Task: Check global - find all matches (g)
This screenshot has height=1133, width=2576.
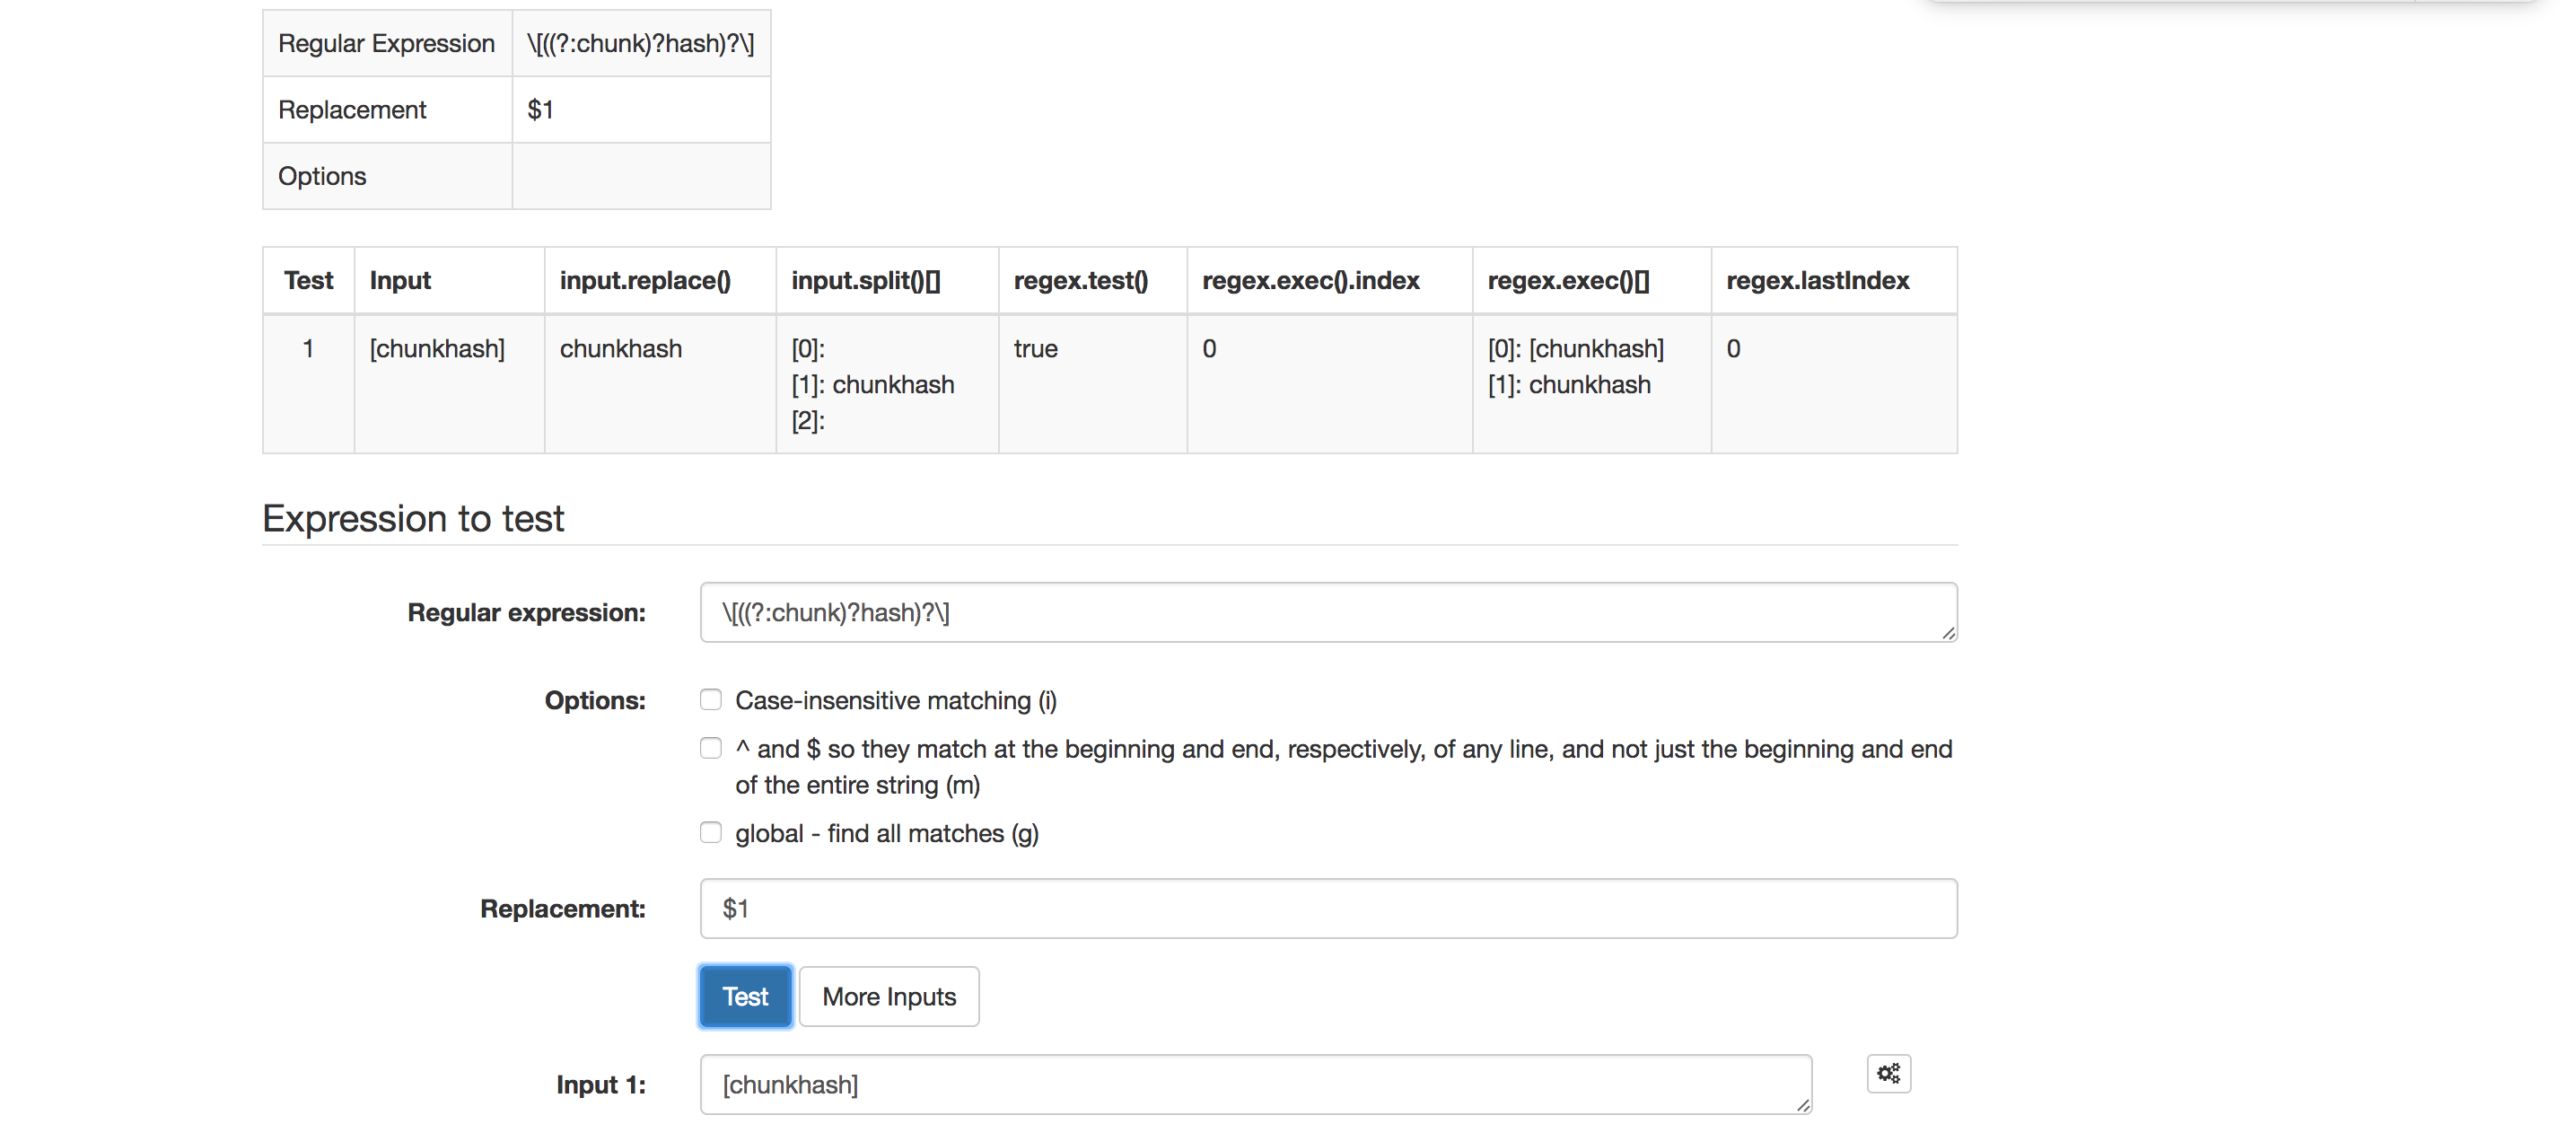Action: (710, 832)
